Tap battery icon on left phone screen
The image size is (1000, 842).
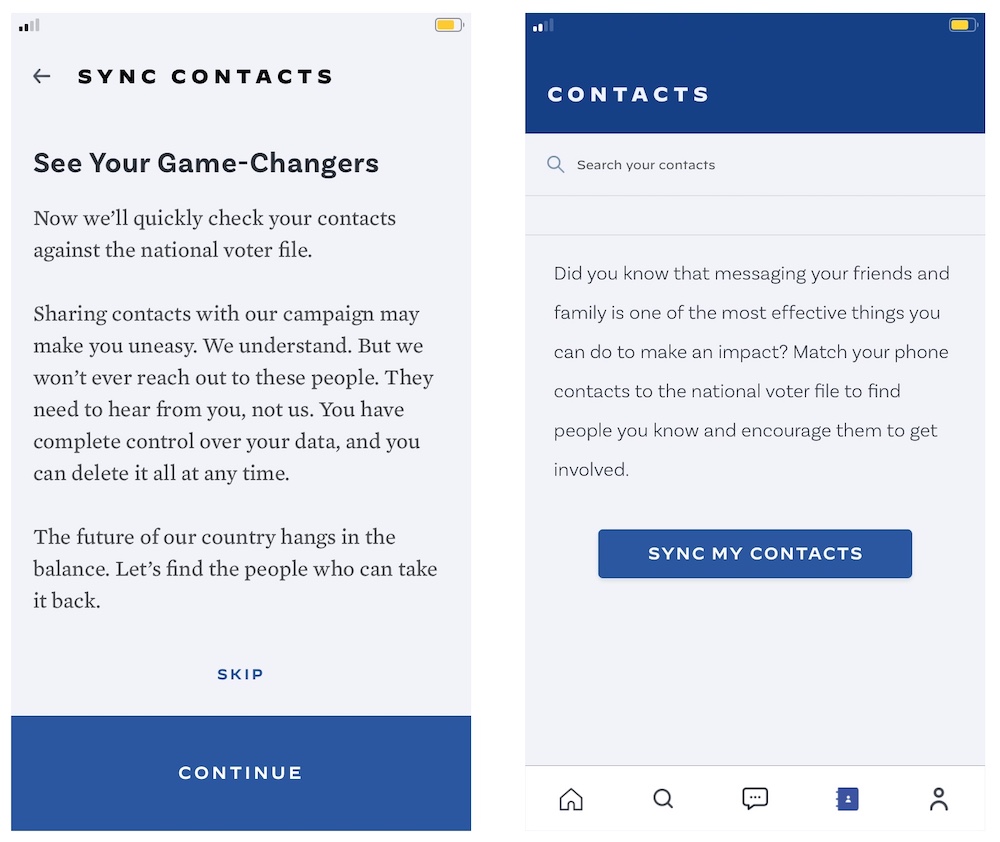click(x=448, y=25)
